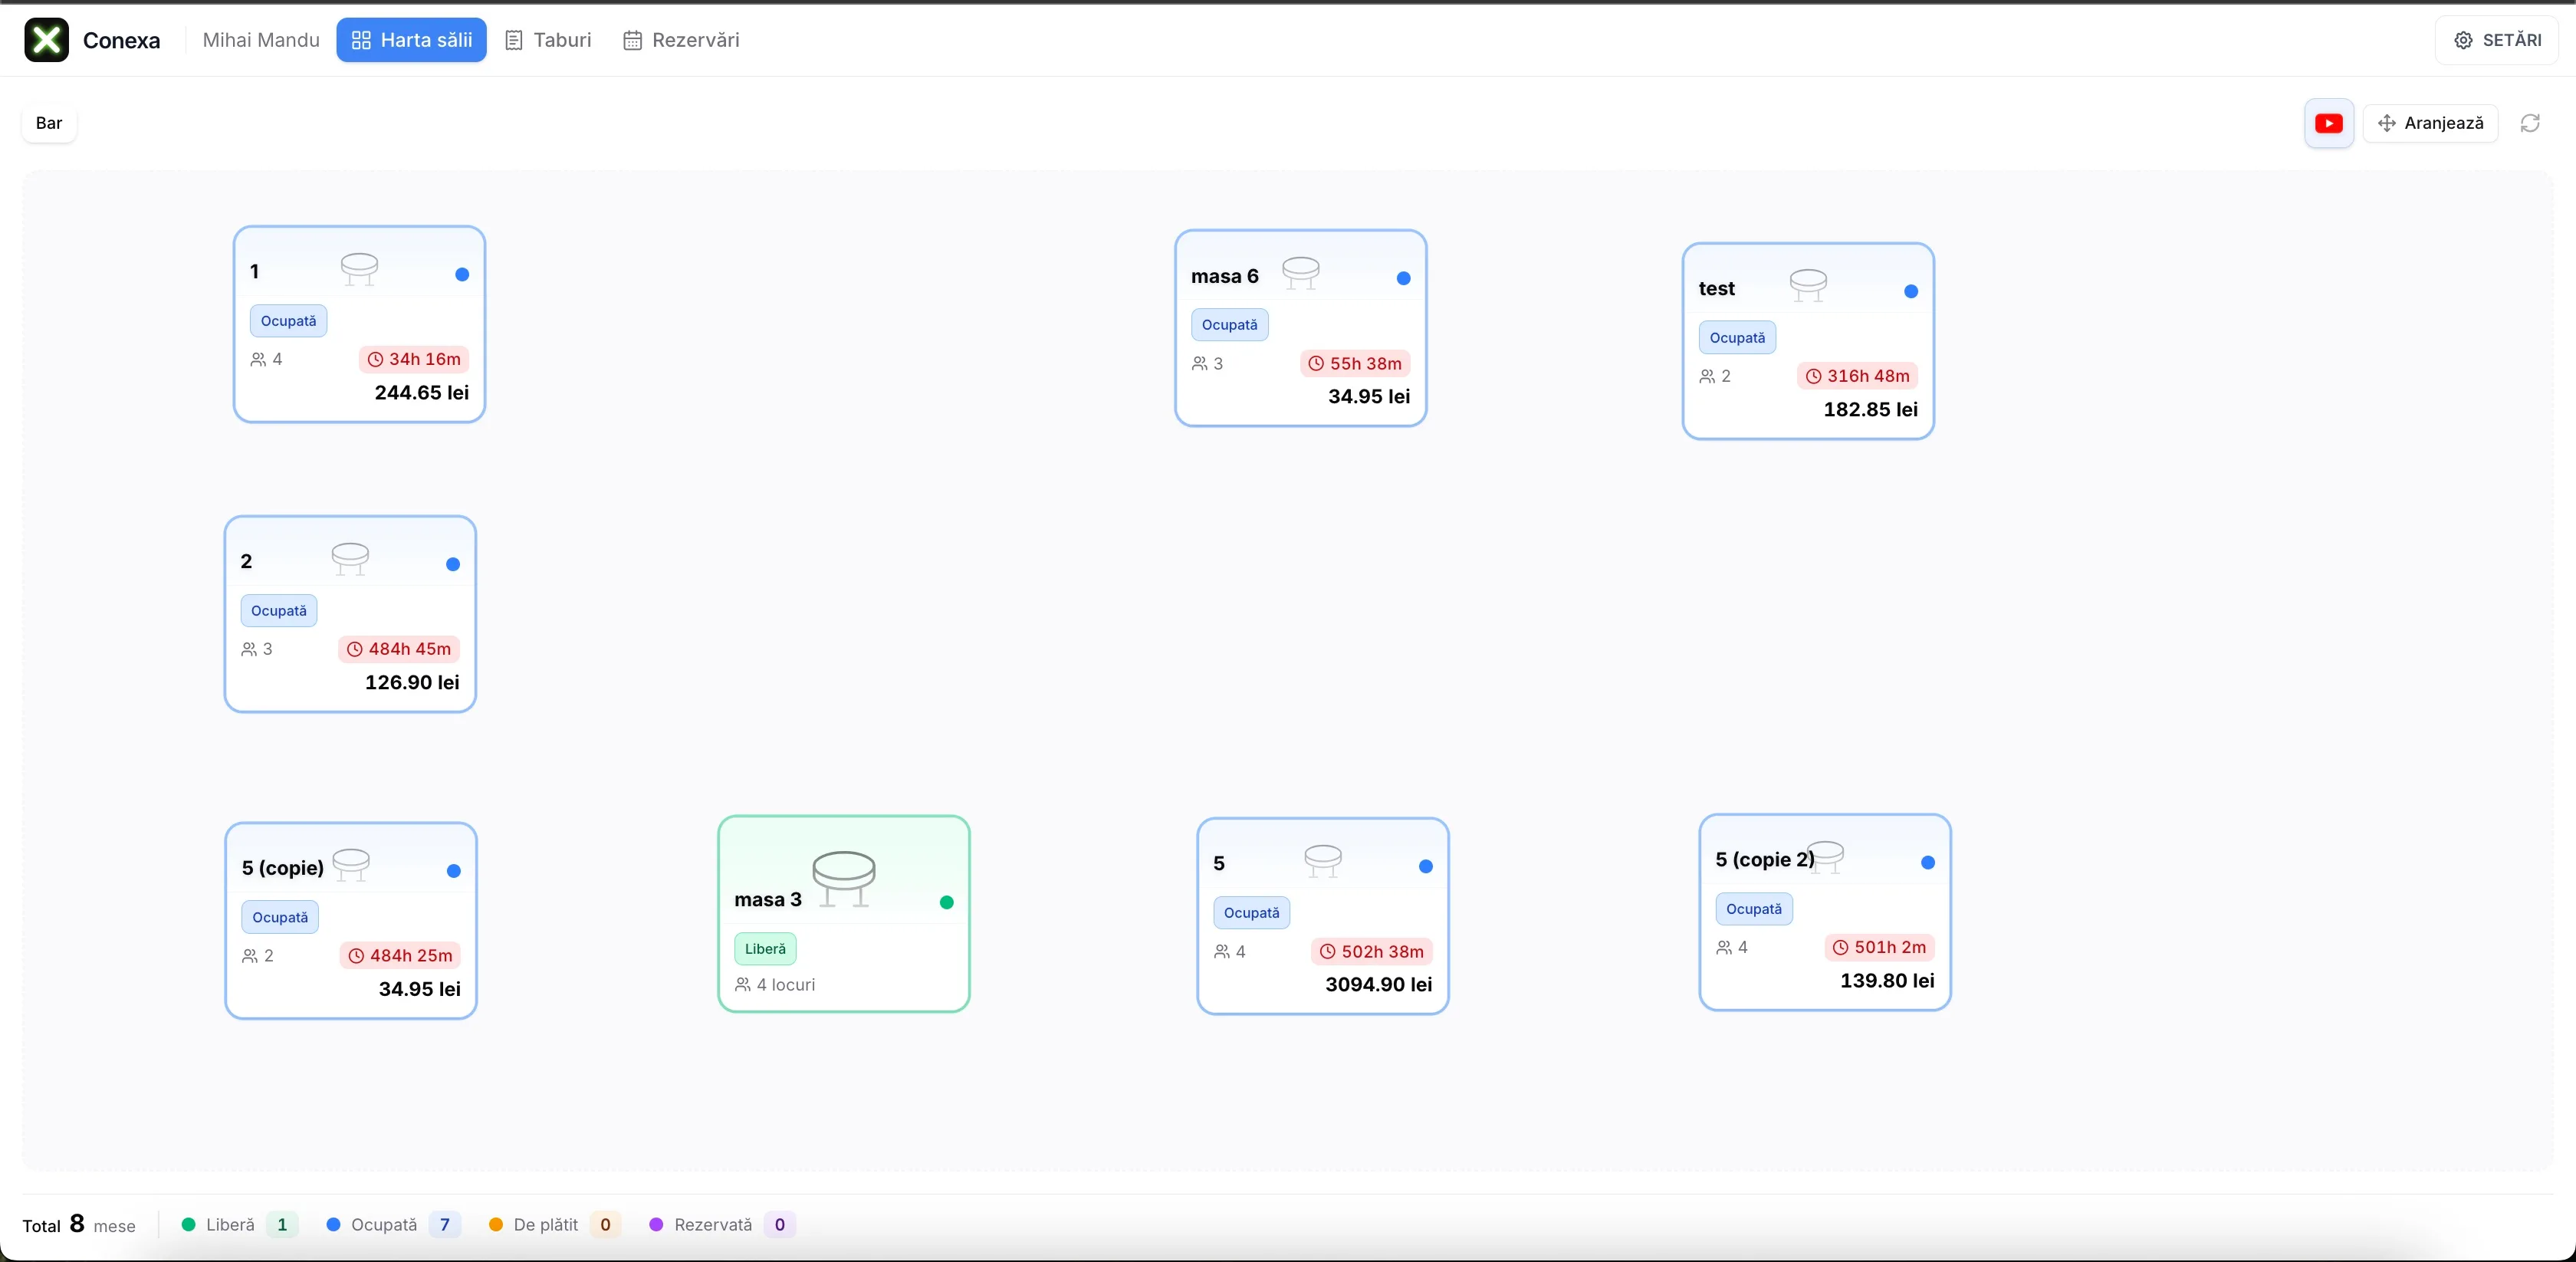
Task: Filter by Liberă in legend
Action: [x=239, y=1224]
